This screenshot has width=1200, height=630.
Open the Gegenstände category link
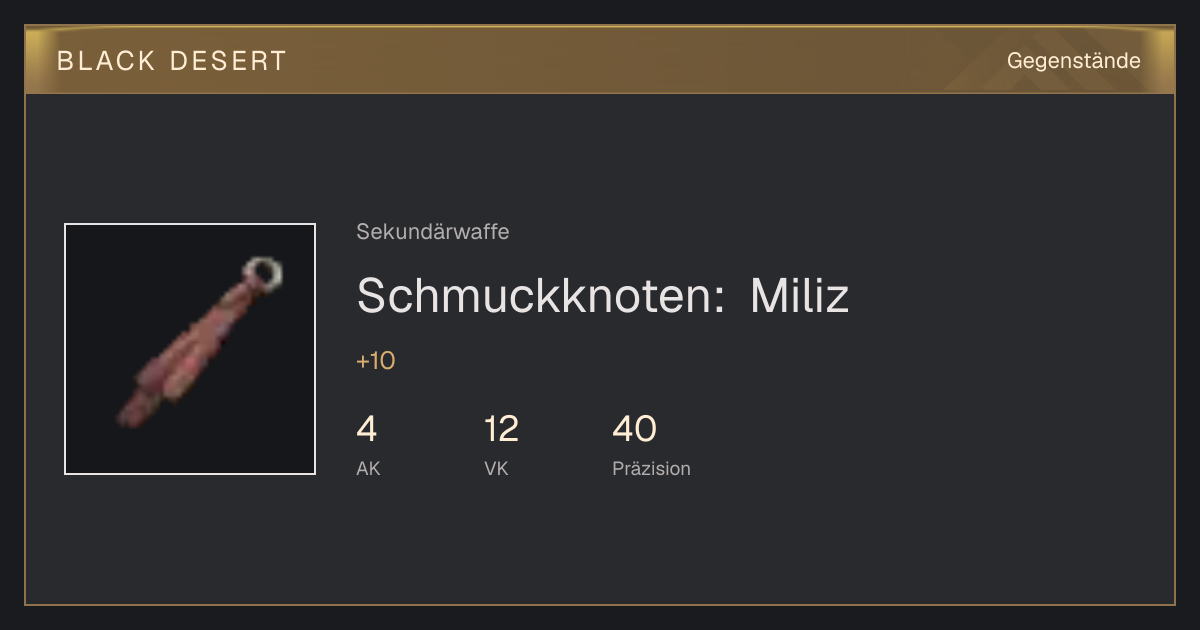click(x=1074, y=61)
